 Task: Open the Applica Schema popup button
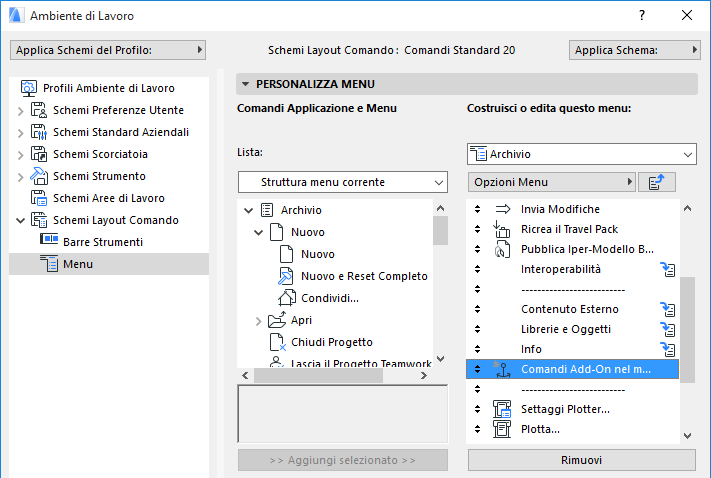pos(634,49)
